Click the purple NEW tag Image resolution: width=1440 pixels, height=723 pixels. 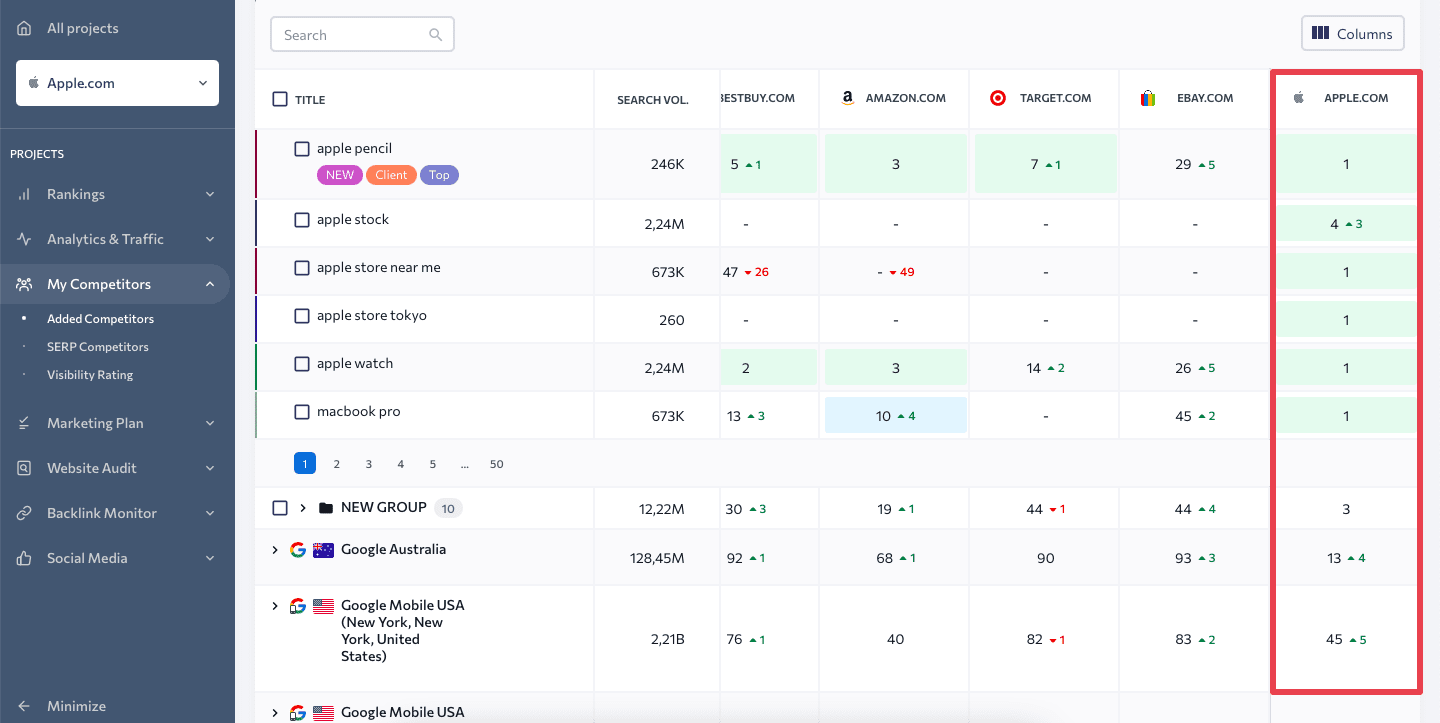coord(340,175)
